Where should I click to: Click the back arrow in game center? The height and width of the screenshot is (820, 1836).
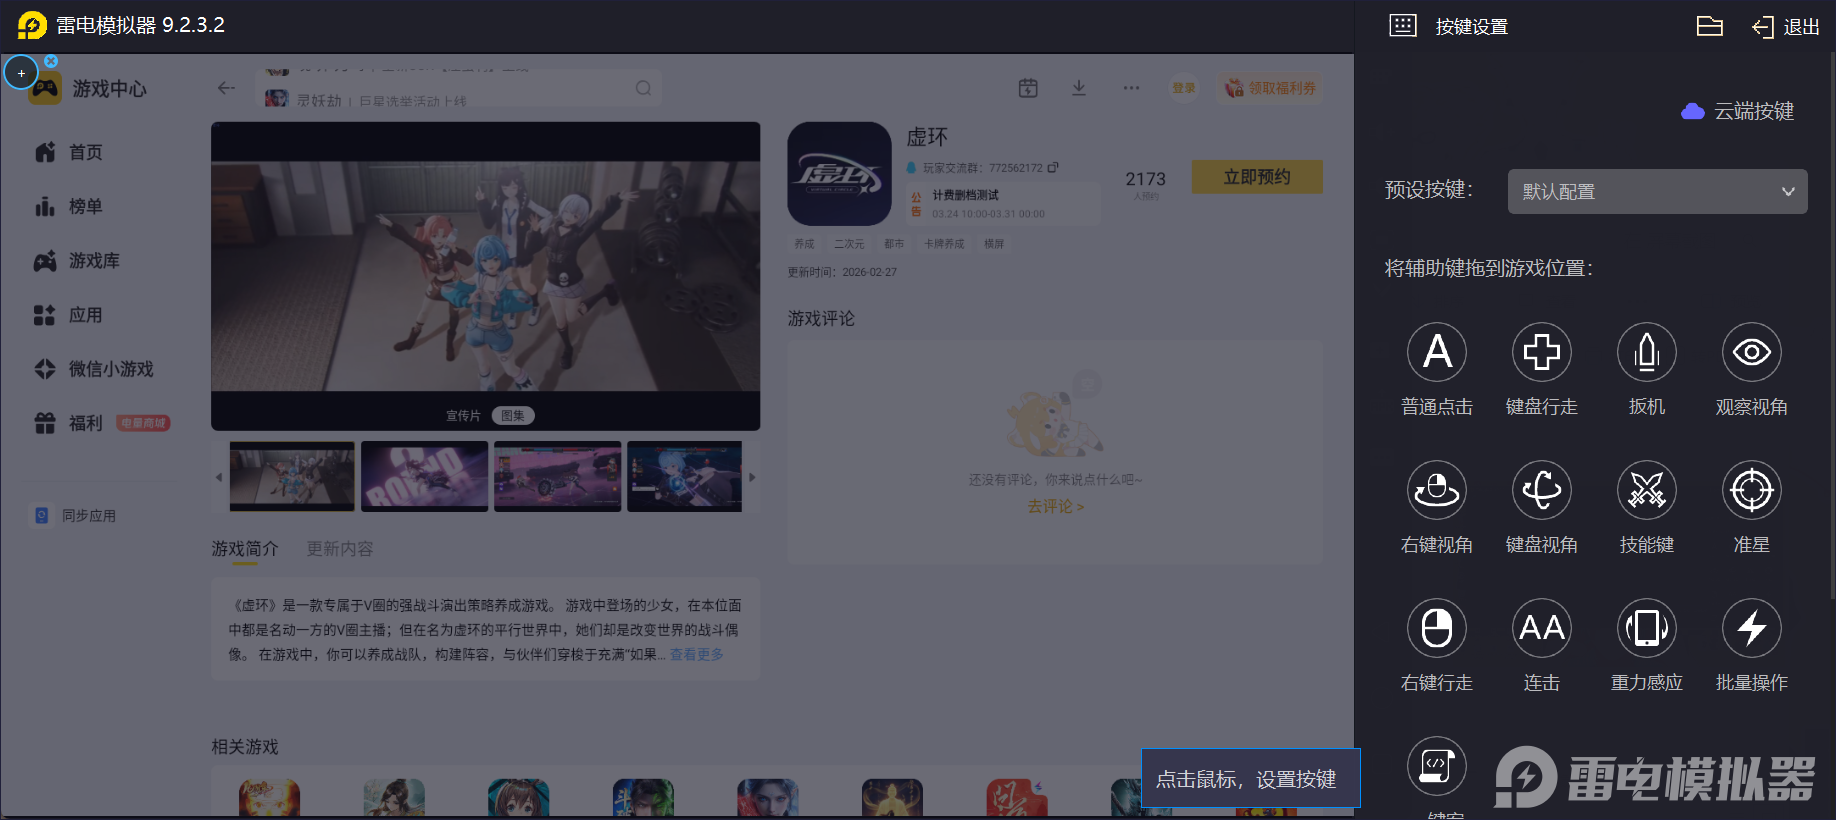coord(226,88)
